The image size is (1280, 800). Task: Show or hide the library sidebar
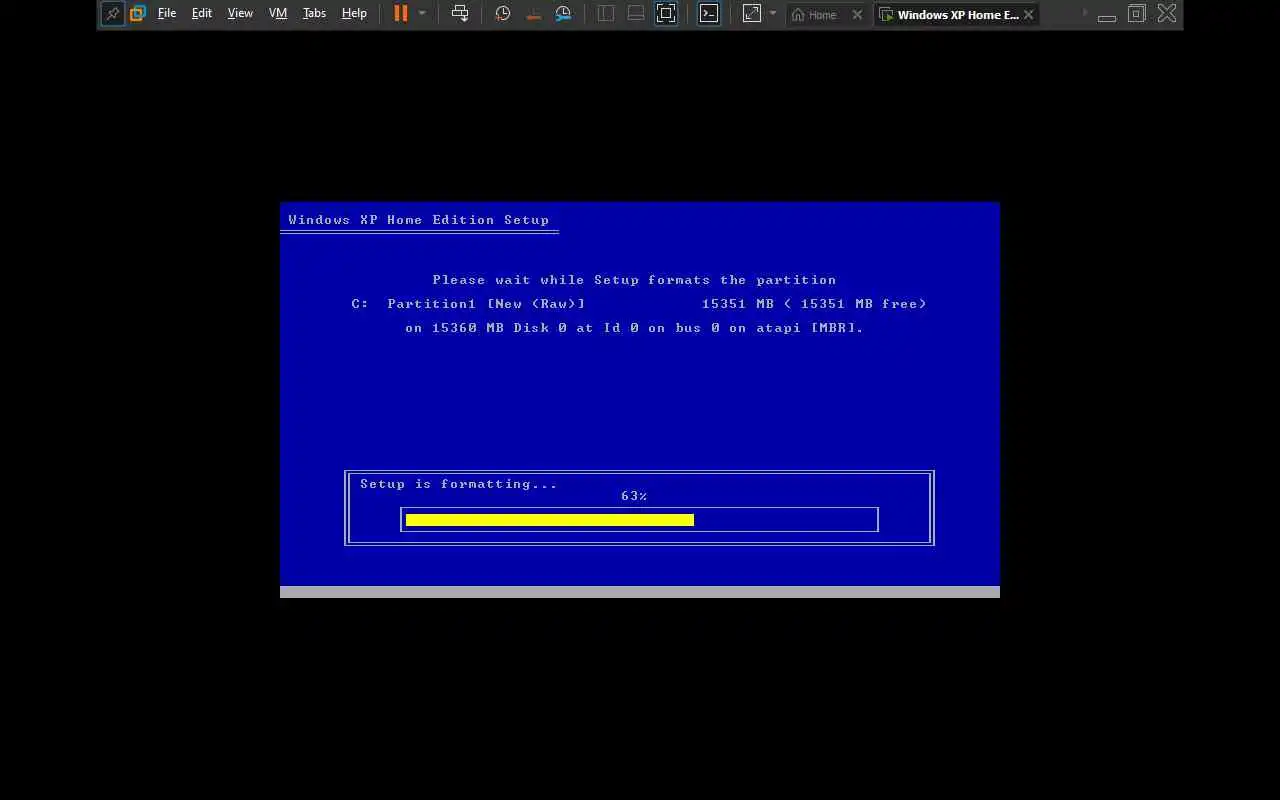(x=606, y=14)
